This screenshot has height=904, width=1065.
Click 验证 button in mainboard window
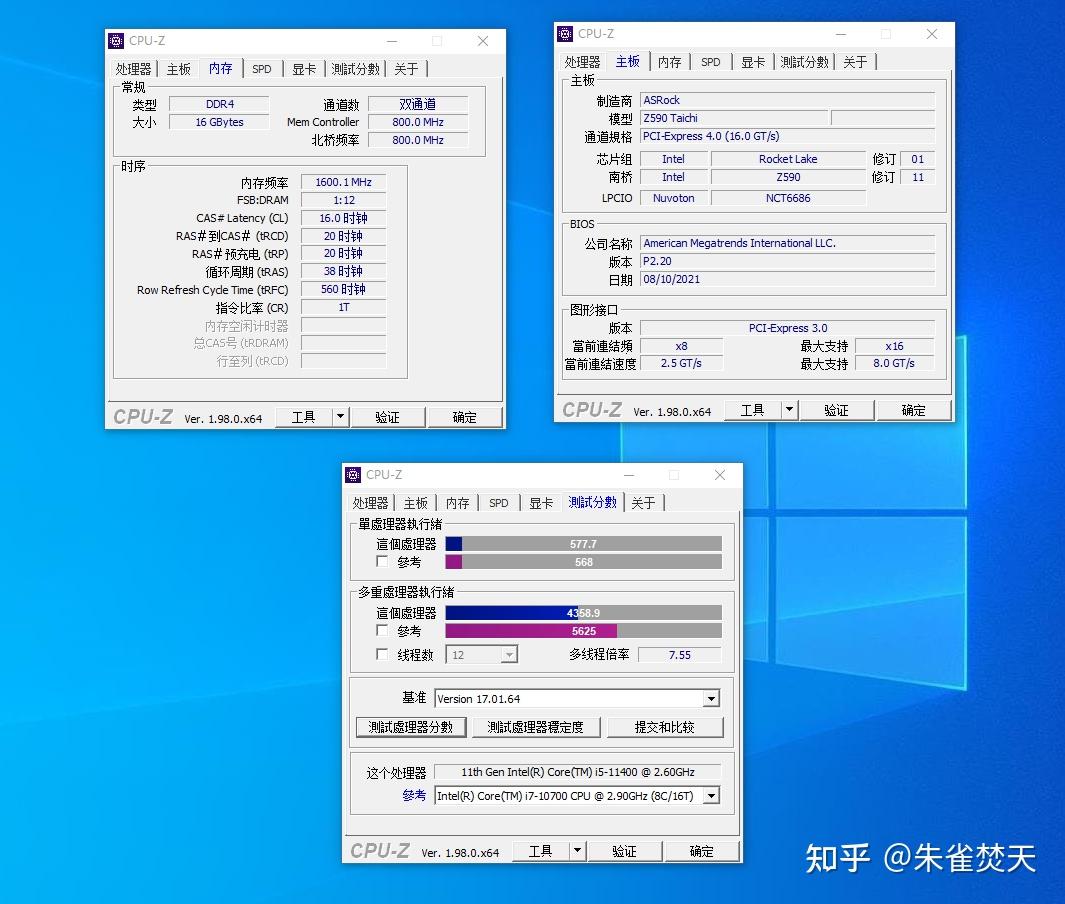[x=836, y=410]
